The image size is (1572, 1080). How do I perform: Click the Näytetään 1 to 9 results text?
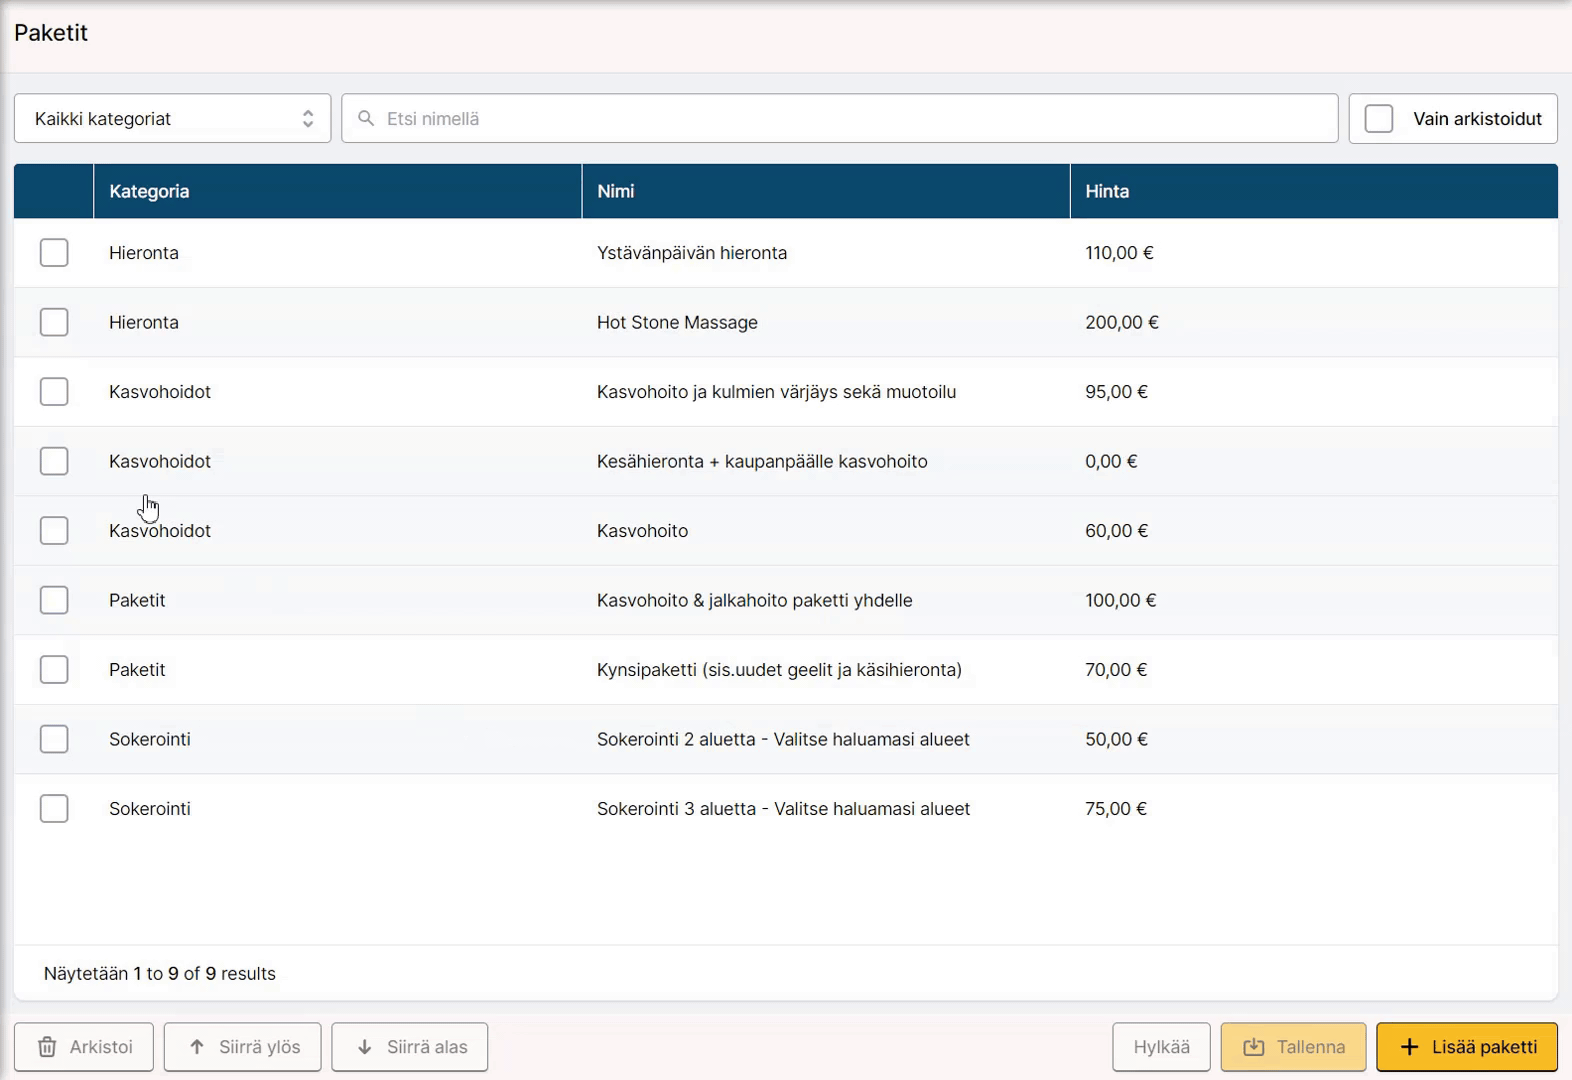tap(160, 974)
